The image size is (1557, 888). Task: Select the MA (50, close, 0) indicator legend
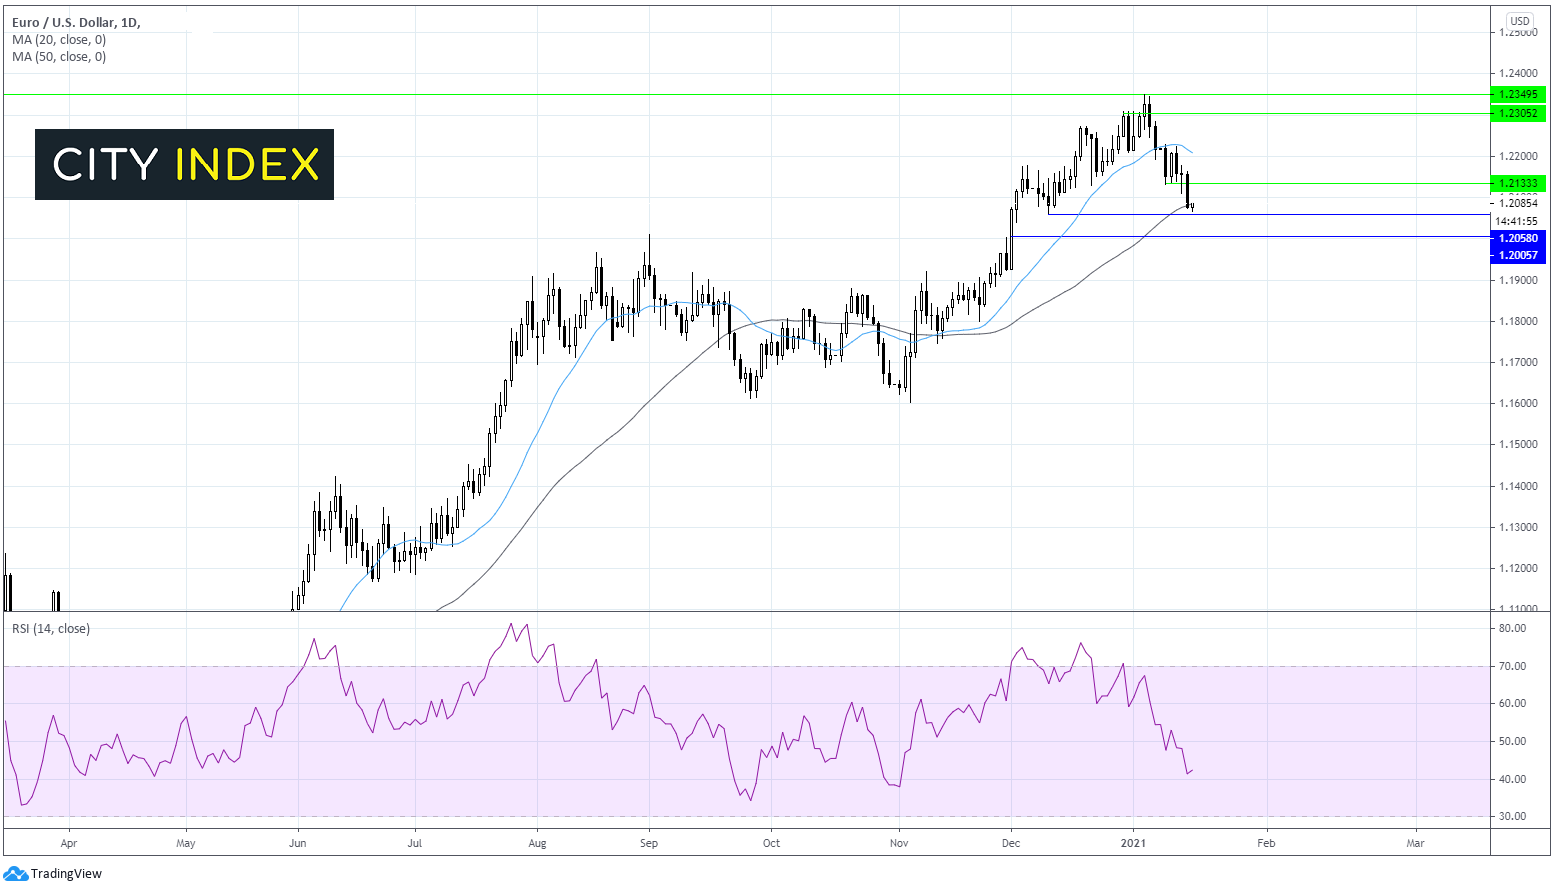pyautogui.click(x=59, y=57)
